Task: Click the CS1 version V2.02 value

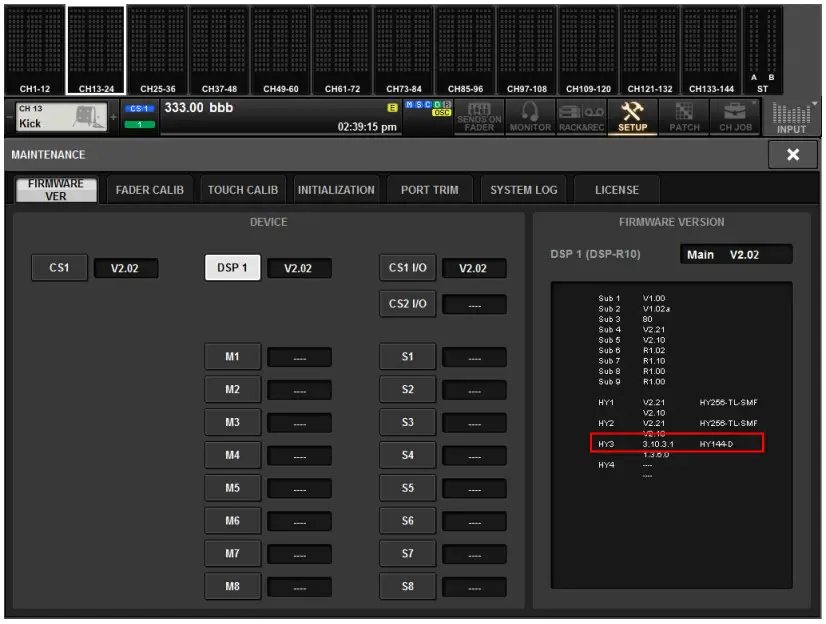Action: coord(125,268)
